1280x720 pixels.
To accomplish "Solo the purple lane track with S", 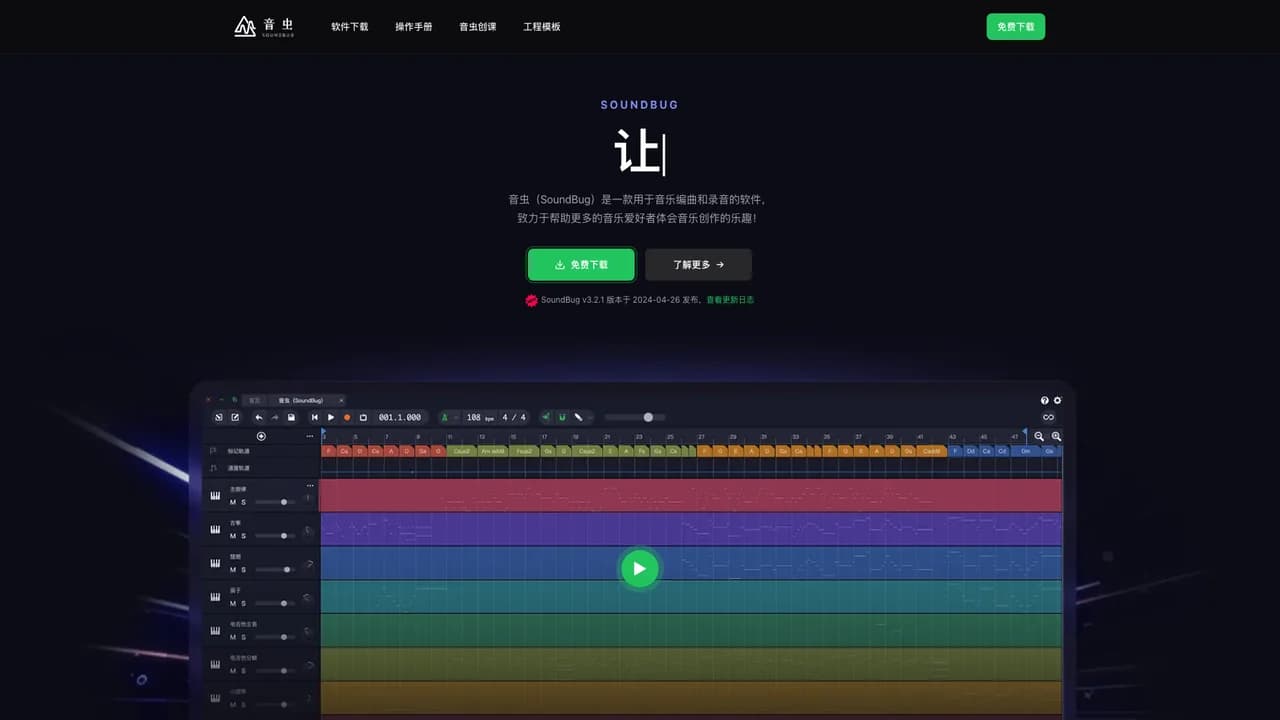I will pyautogui.click(x=243, y=536).
